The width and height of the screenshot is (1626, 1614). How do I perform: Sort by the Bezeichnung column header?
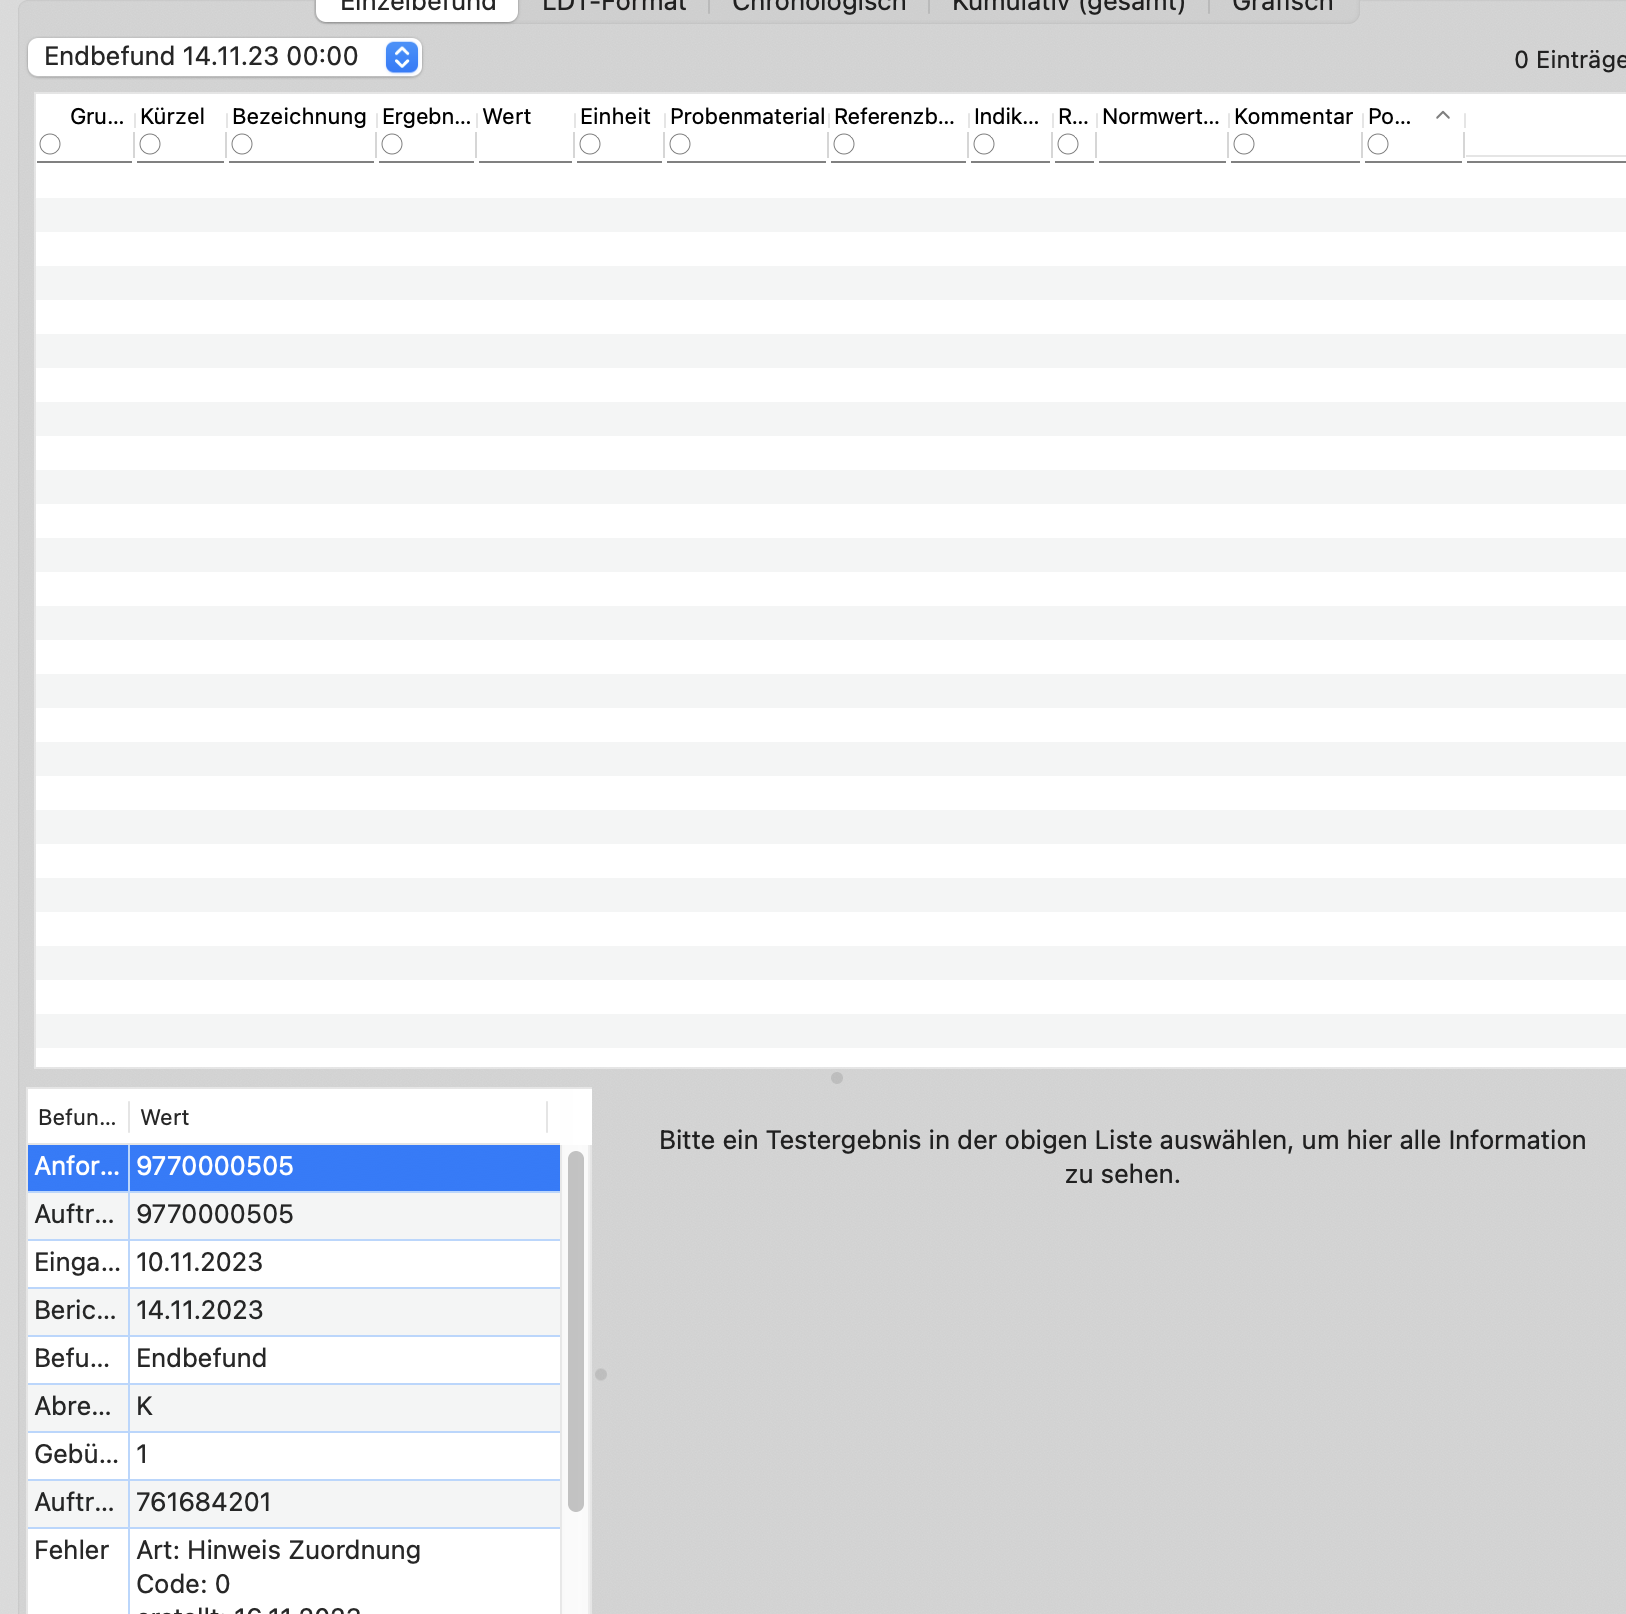[299, 116]
